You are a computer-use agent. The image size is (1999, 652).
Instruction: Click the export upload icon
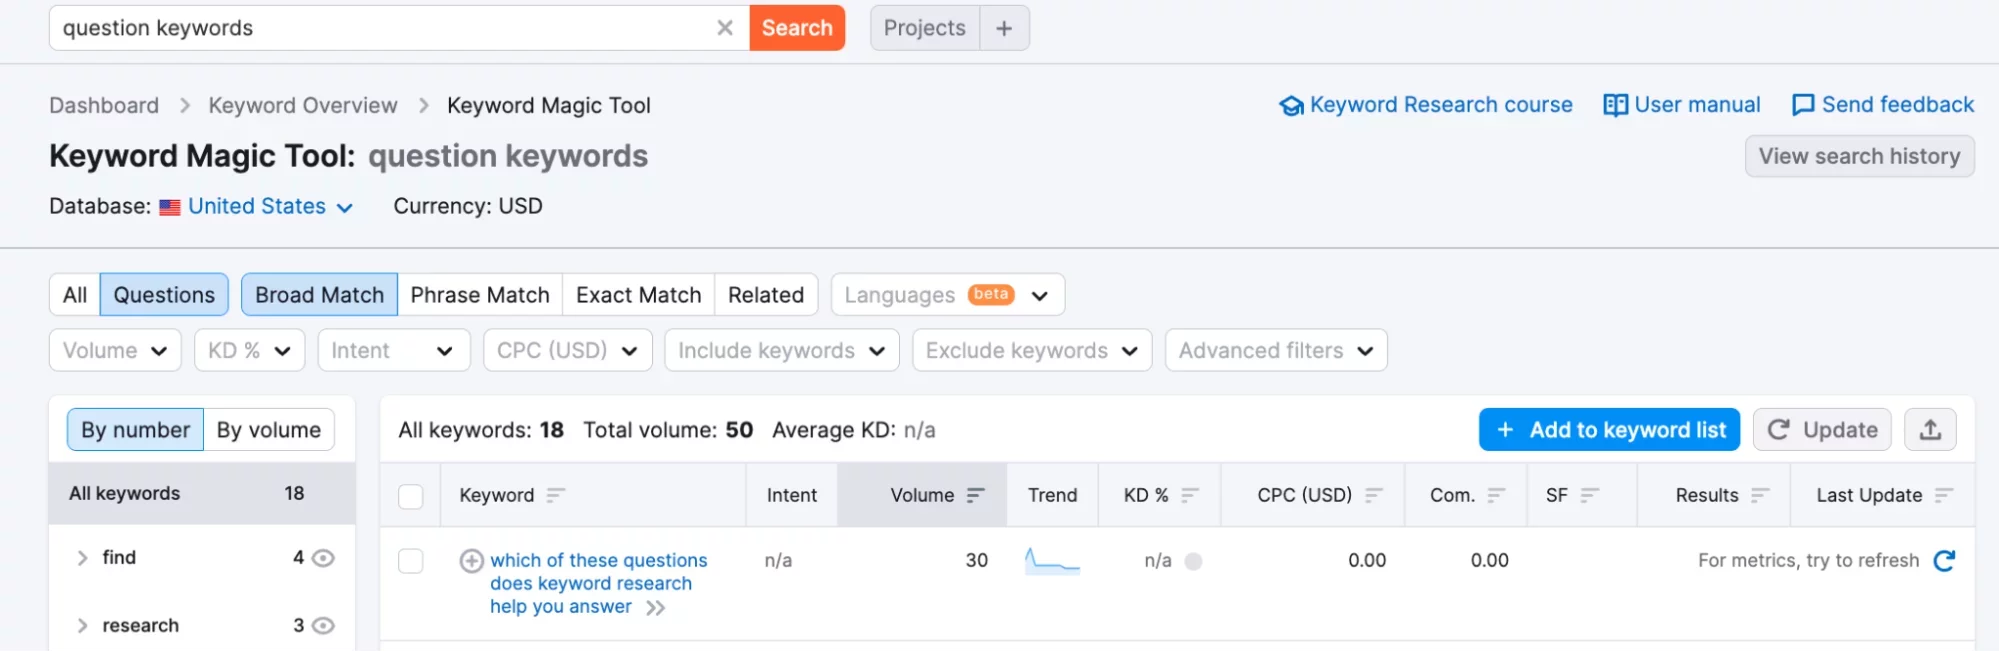point(1930,430)
